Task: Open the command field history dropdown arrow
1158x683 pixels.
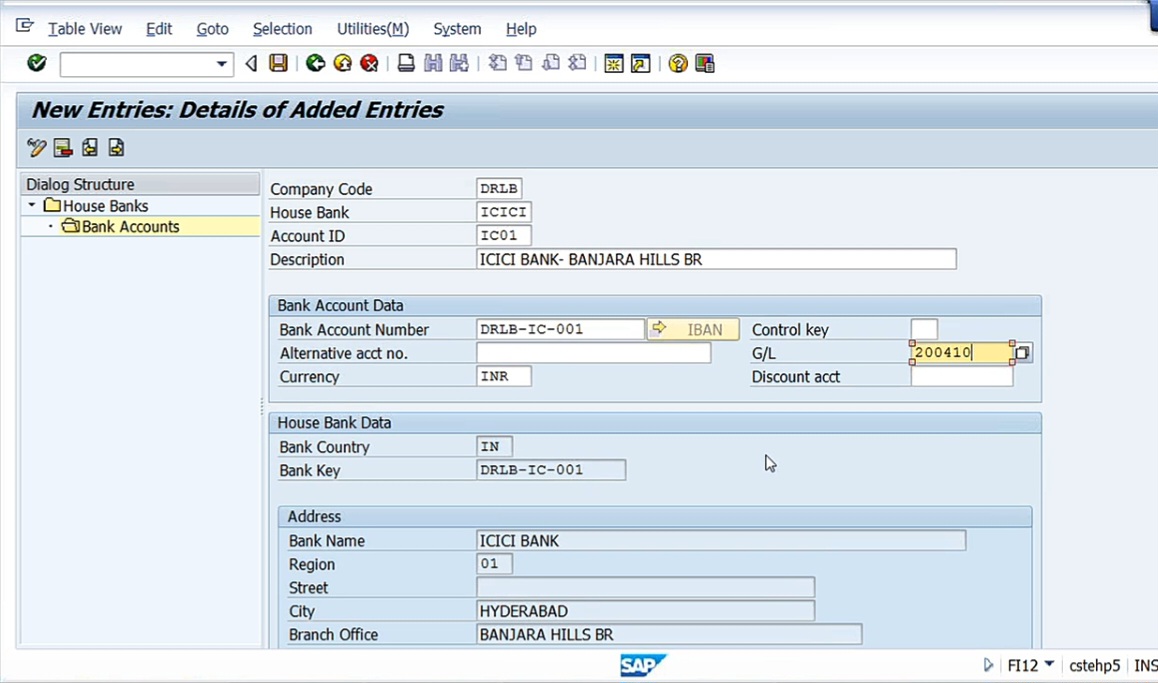Action: [221, 64]
